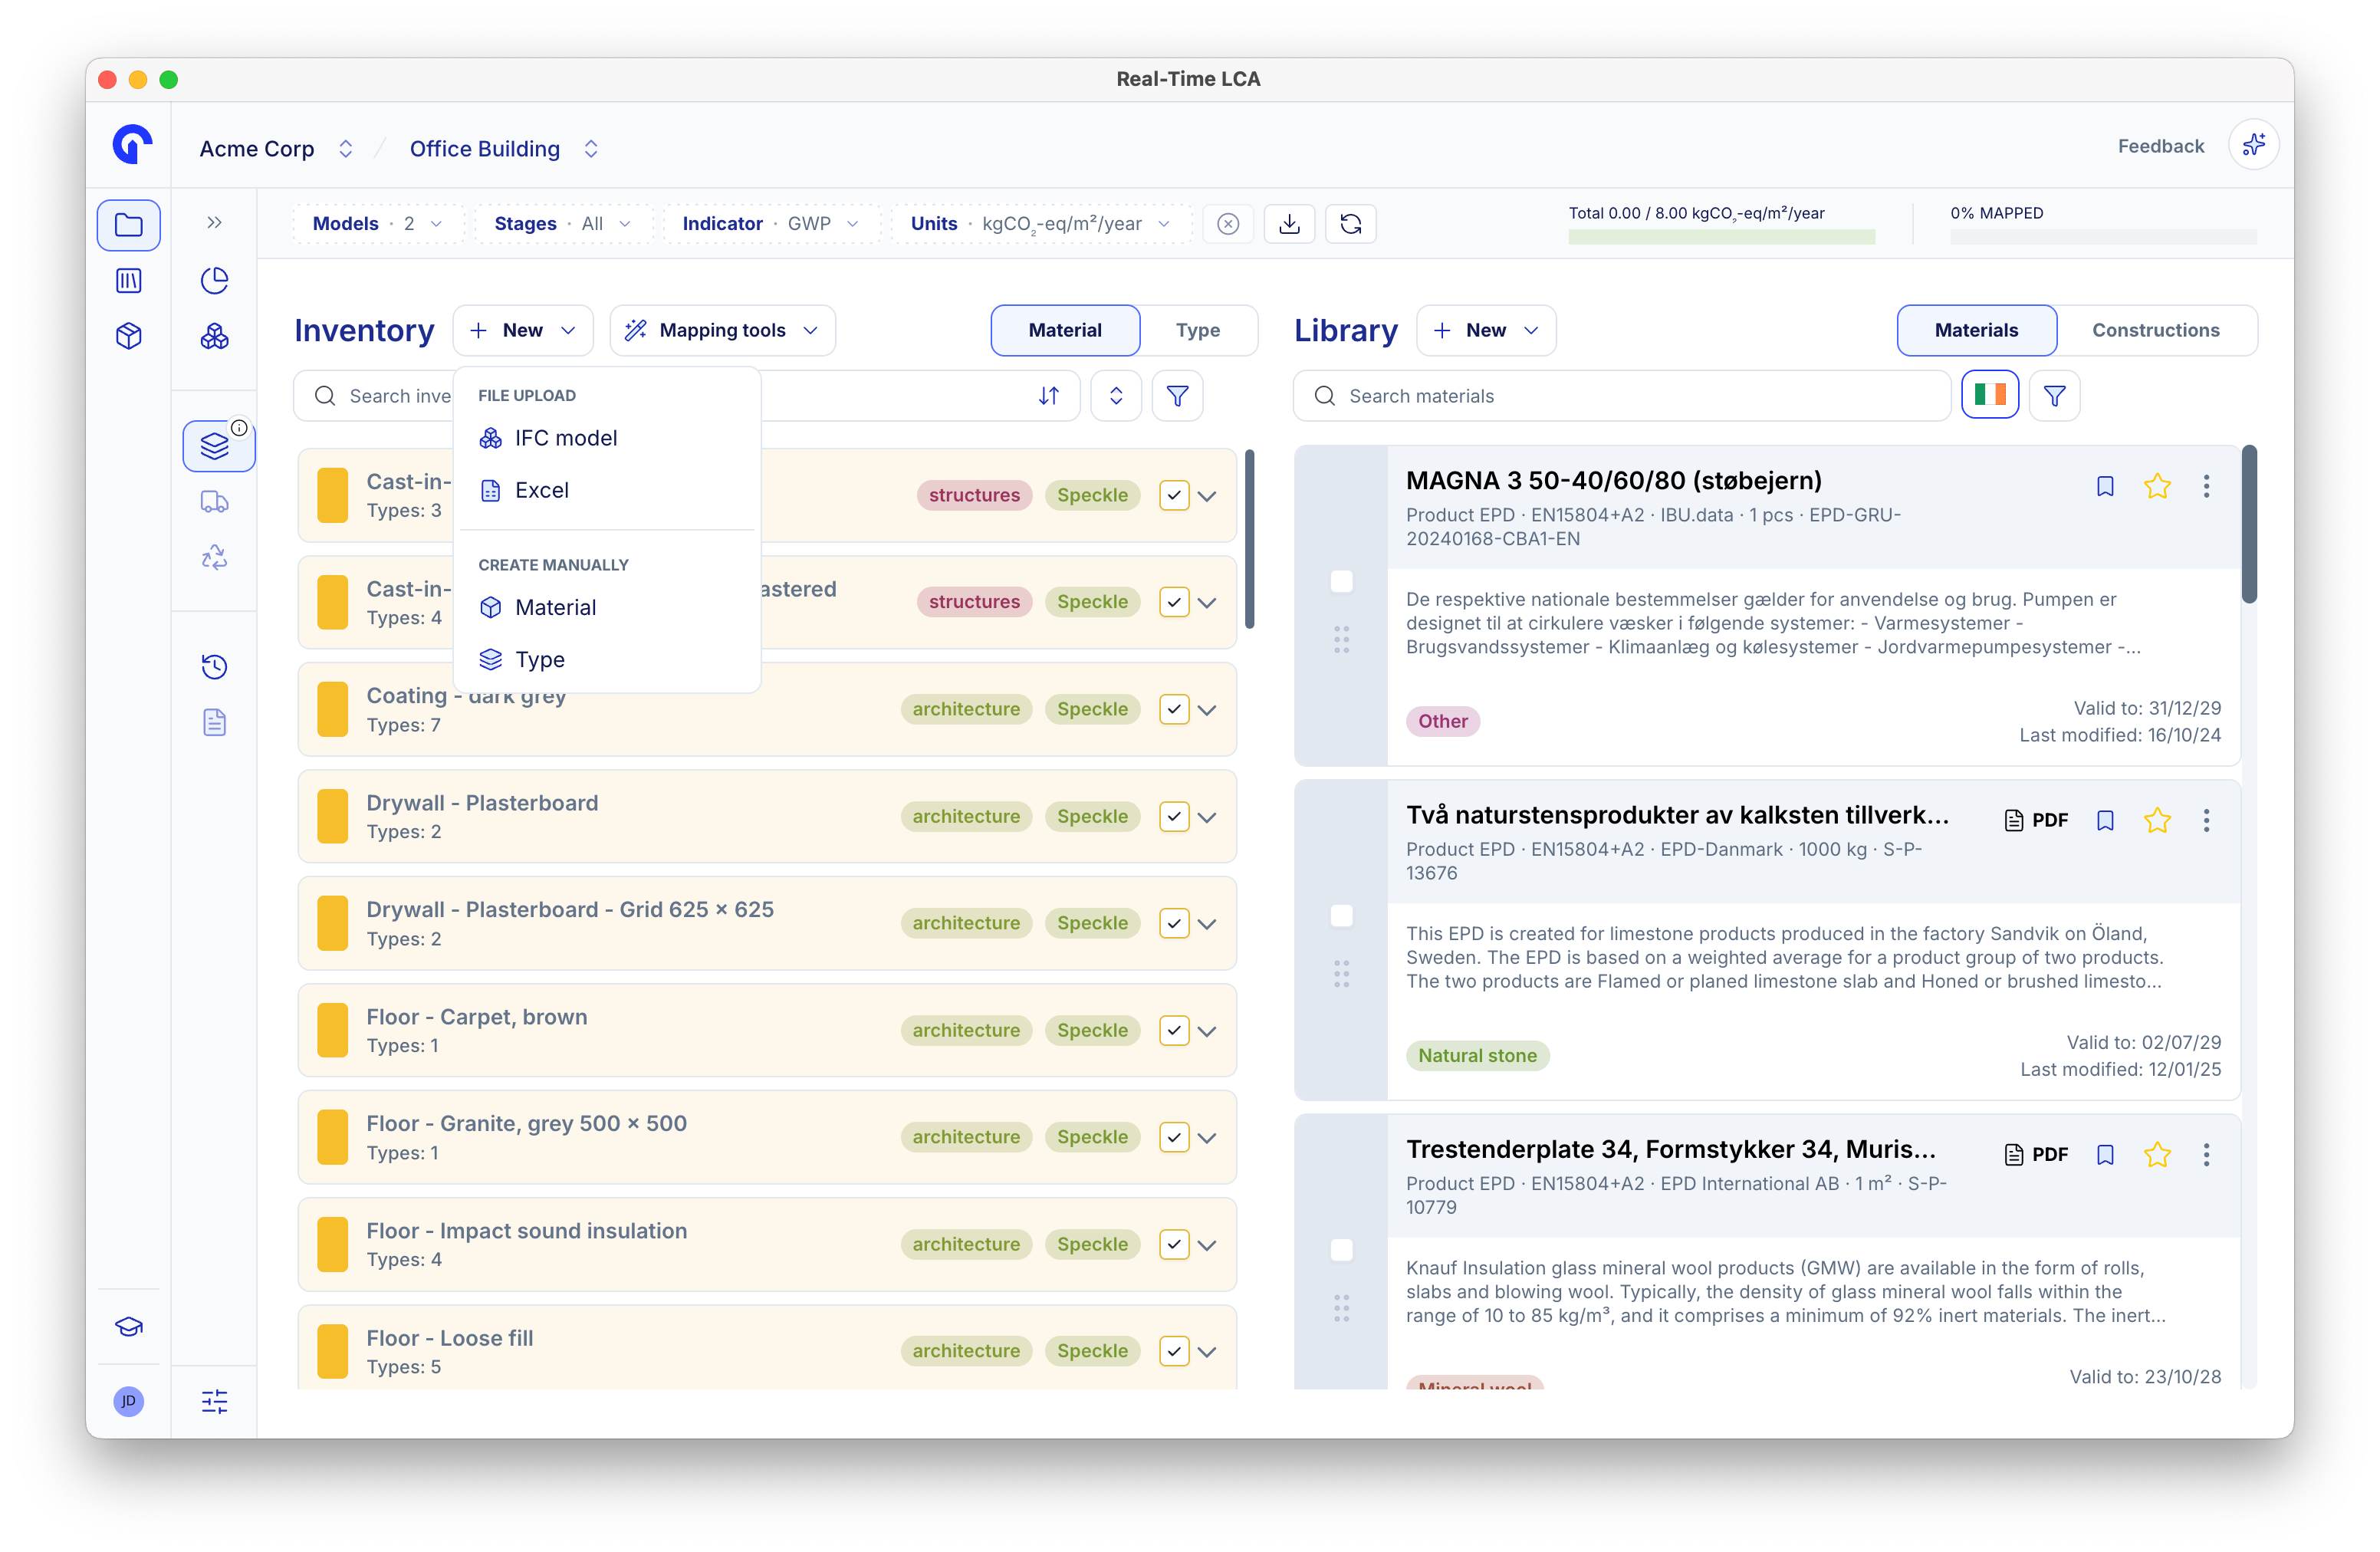The width and height of the screenshot is (2380, 1552).
Task: Open the transport truck icon
Action: coord(214,501)
